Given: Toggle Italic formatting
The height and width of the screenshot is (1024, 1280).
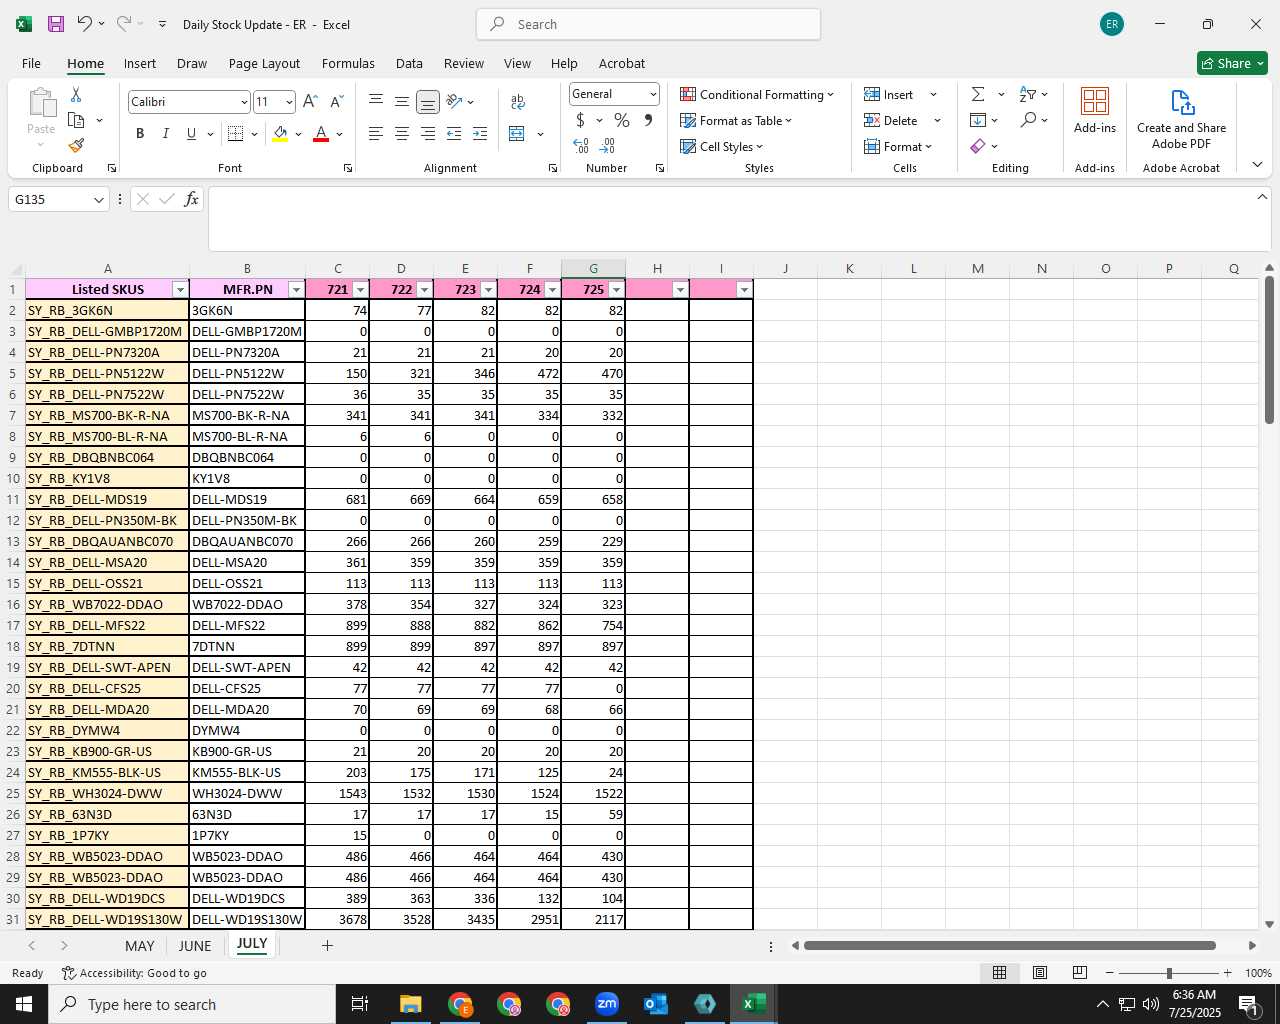Looking at the screenshot, I should point(166,133).
